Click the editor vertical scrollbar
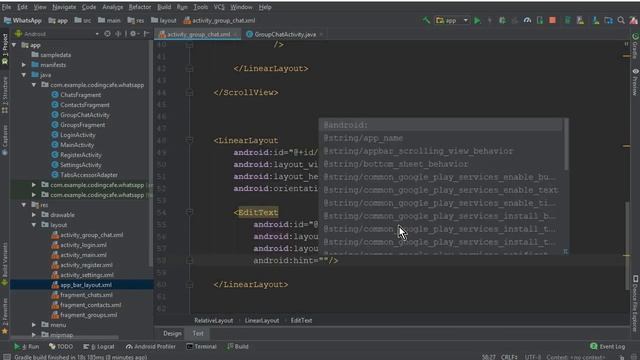This screenshot has height=360, width=640. (627, 245)
